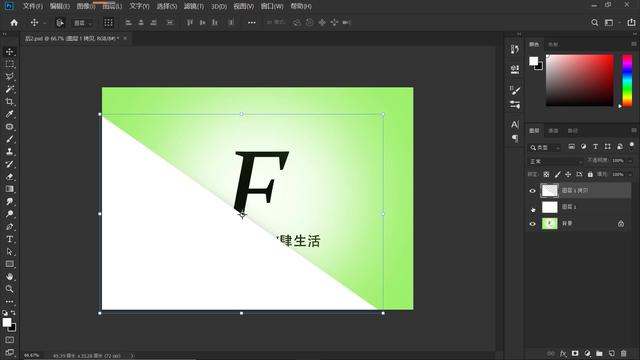Select the Eyedropper tool
Viewport: 640px width, 360px height.
pyautogui.click(x=9, y=114)
